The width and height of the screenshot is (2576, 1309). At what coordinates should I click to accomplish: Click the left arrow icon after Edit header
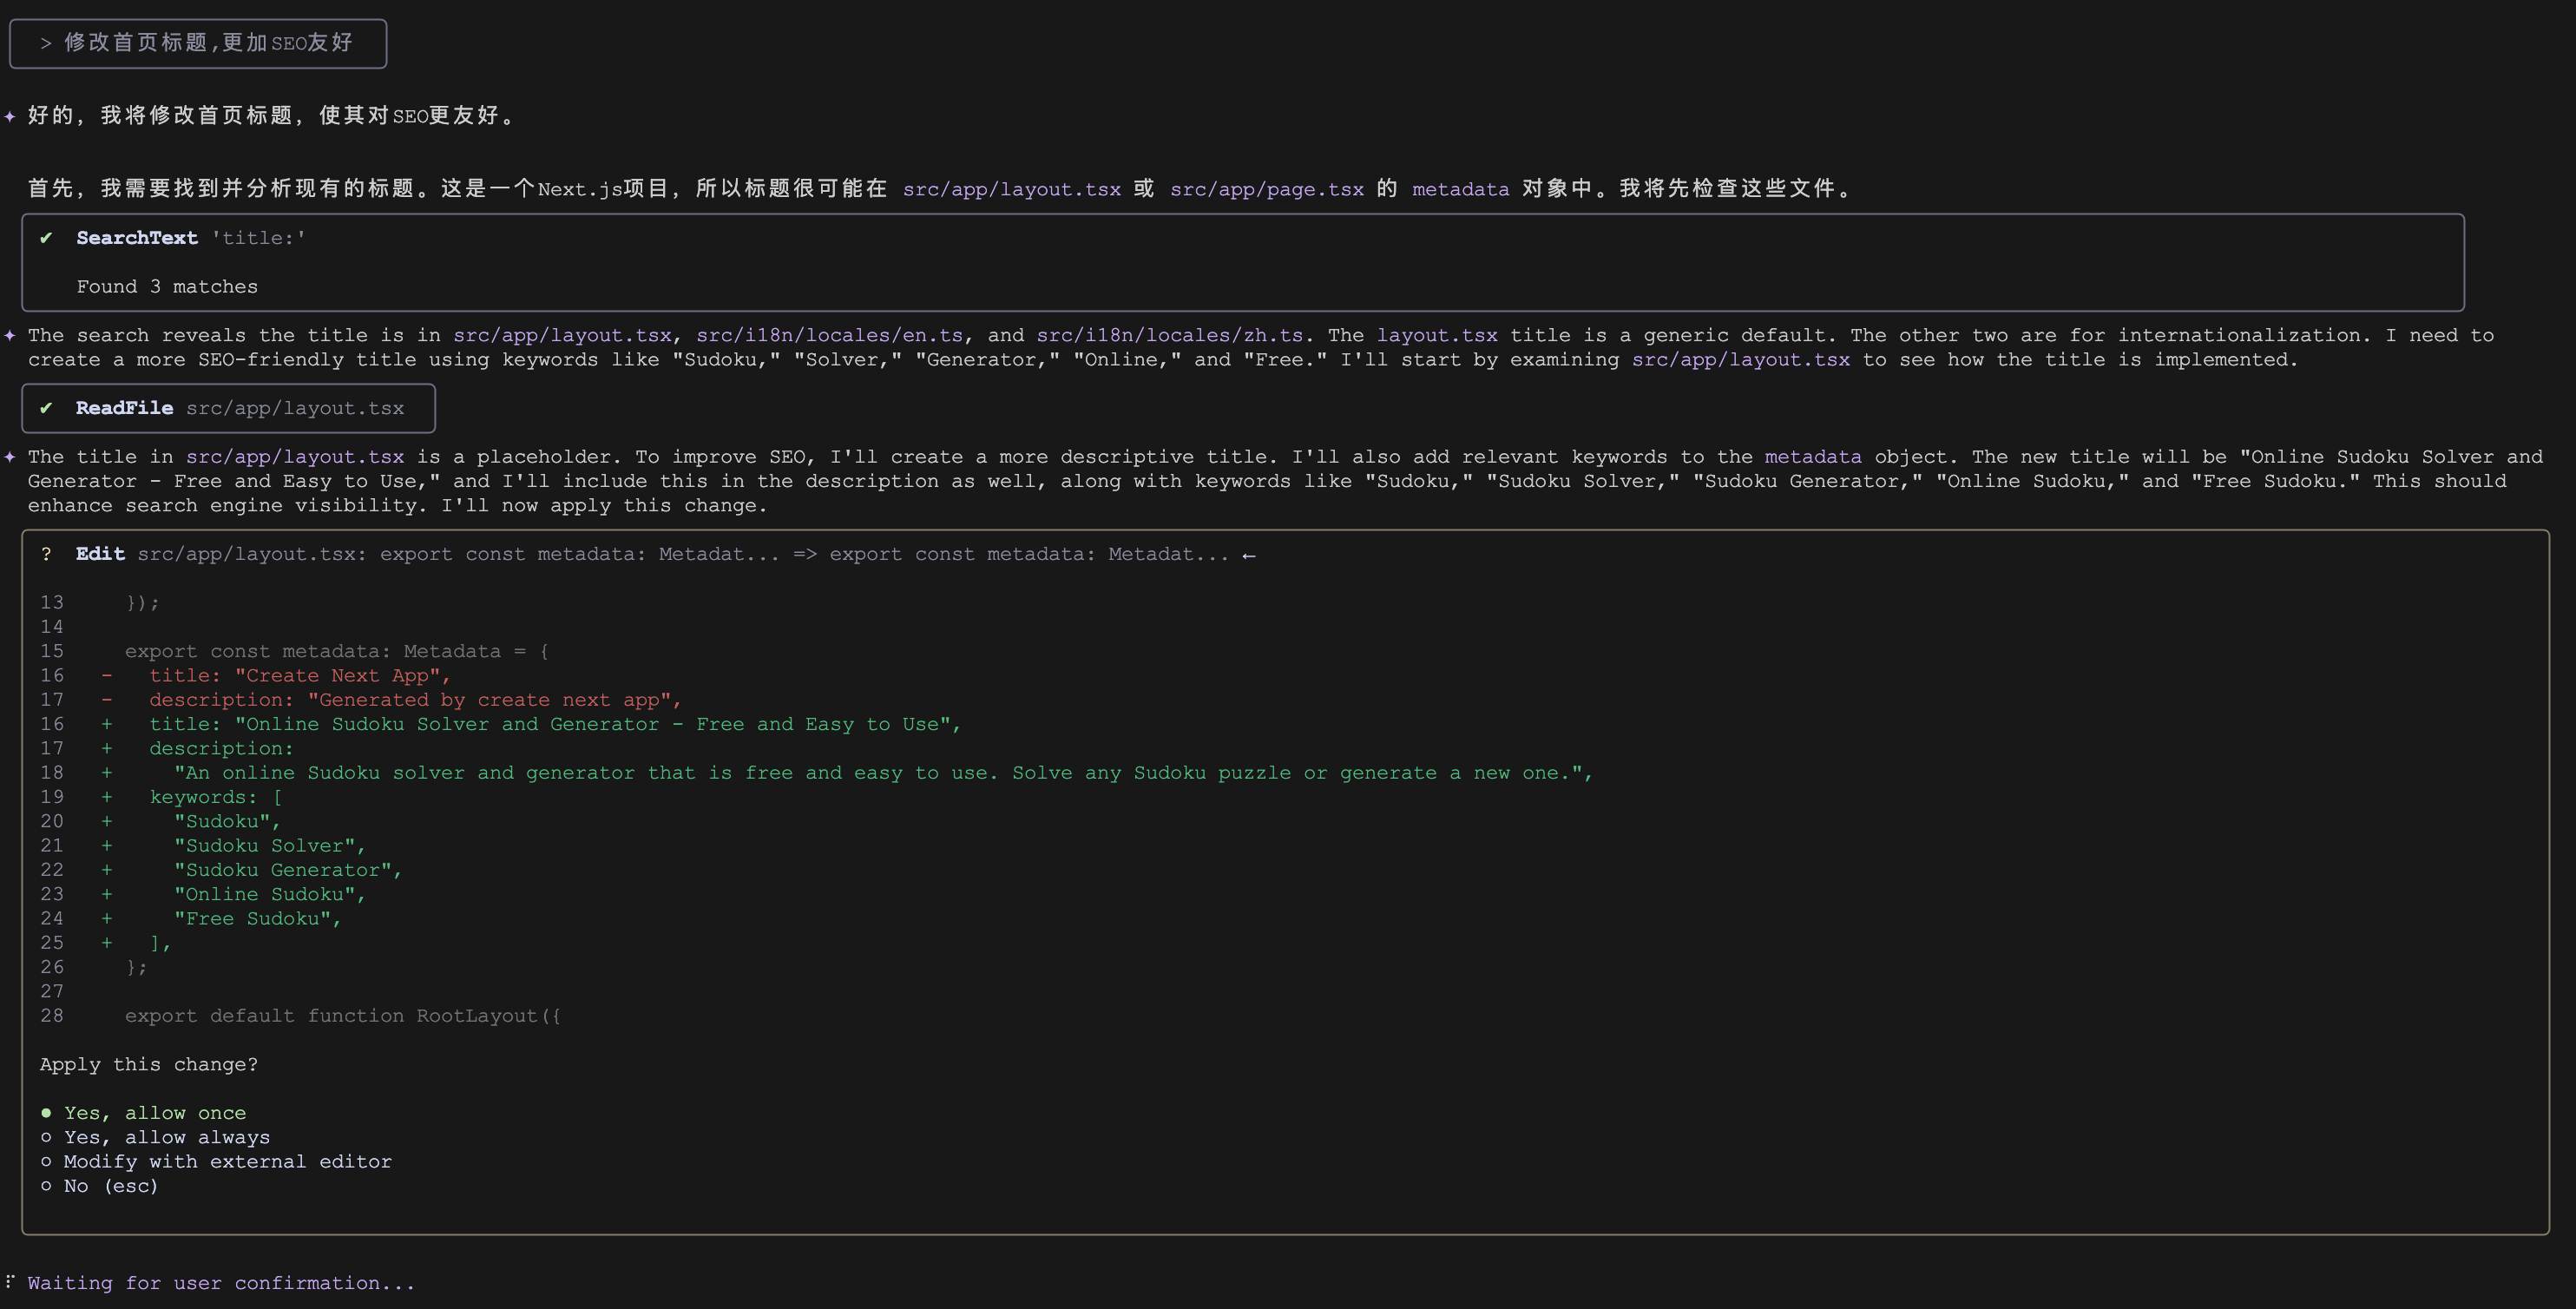click(1249, 555)
